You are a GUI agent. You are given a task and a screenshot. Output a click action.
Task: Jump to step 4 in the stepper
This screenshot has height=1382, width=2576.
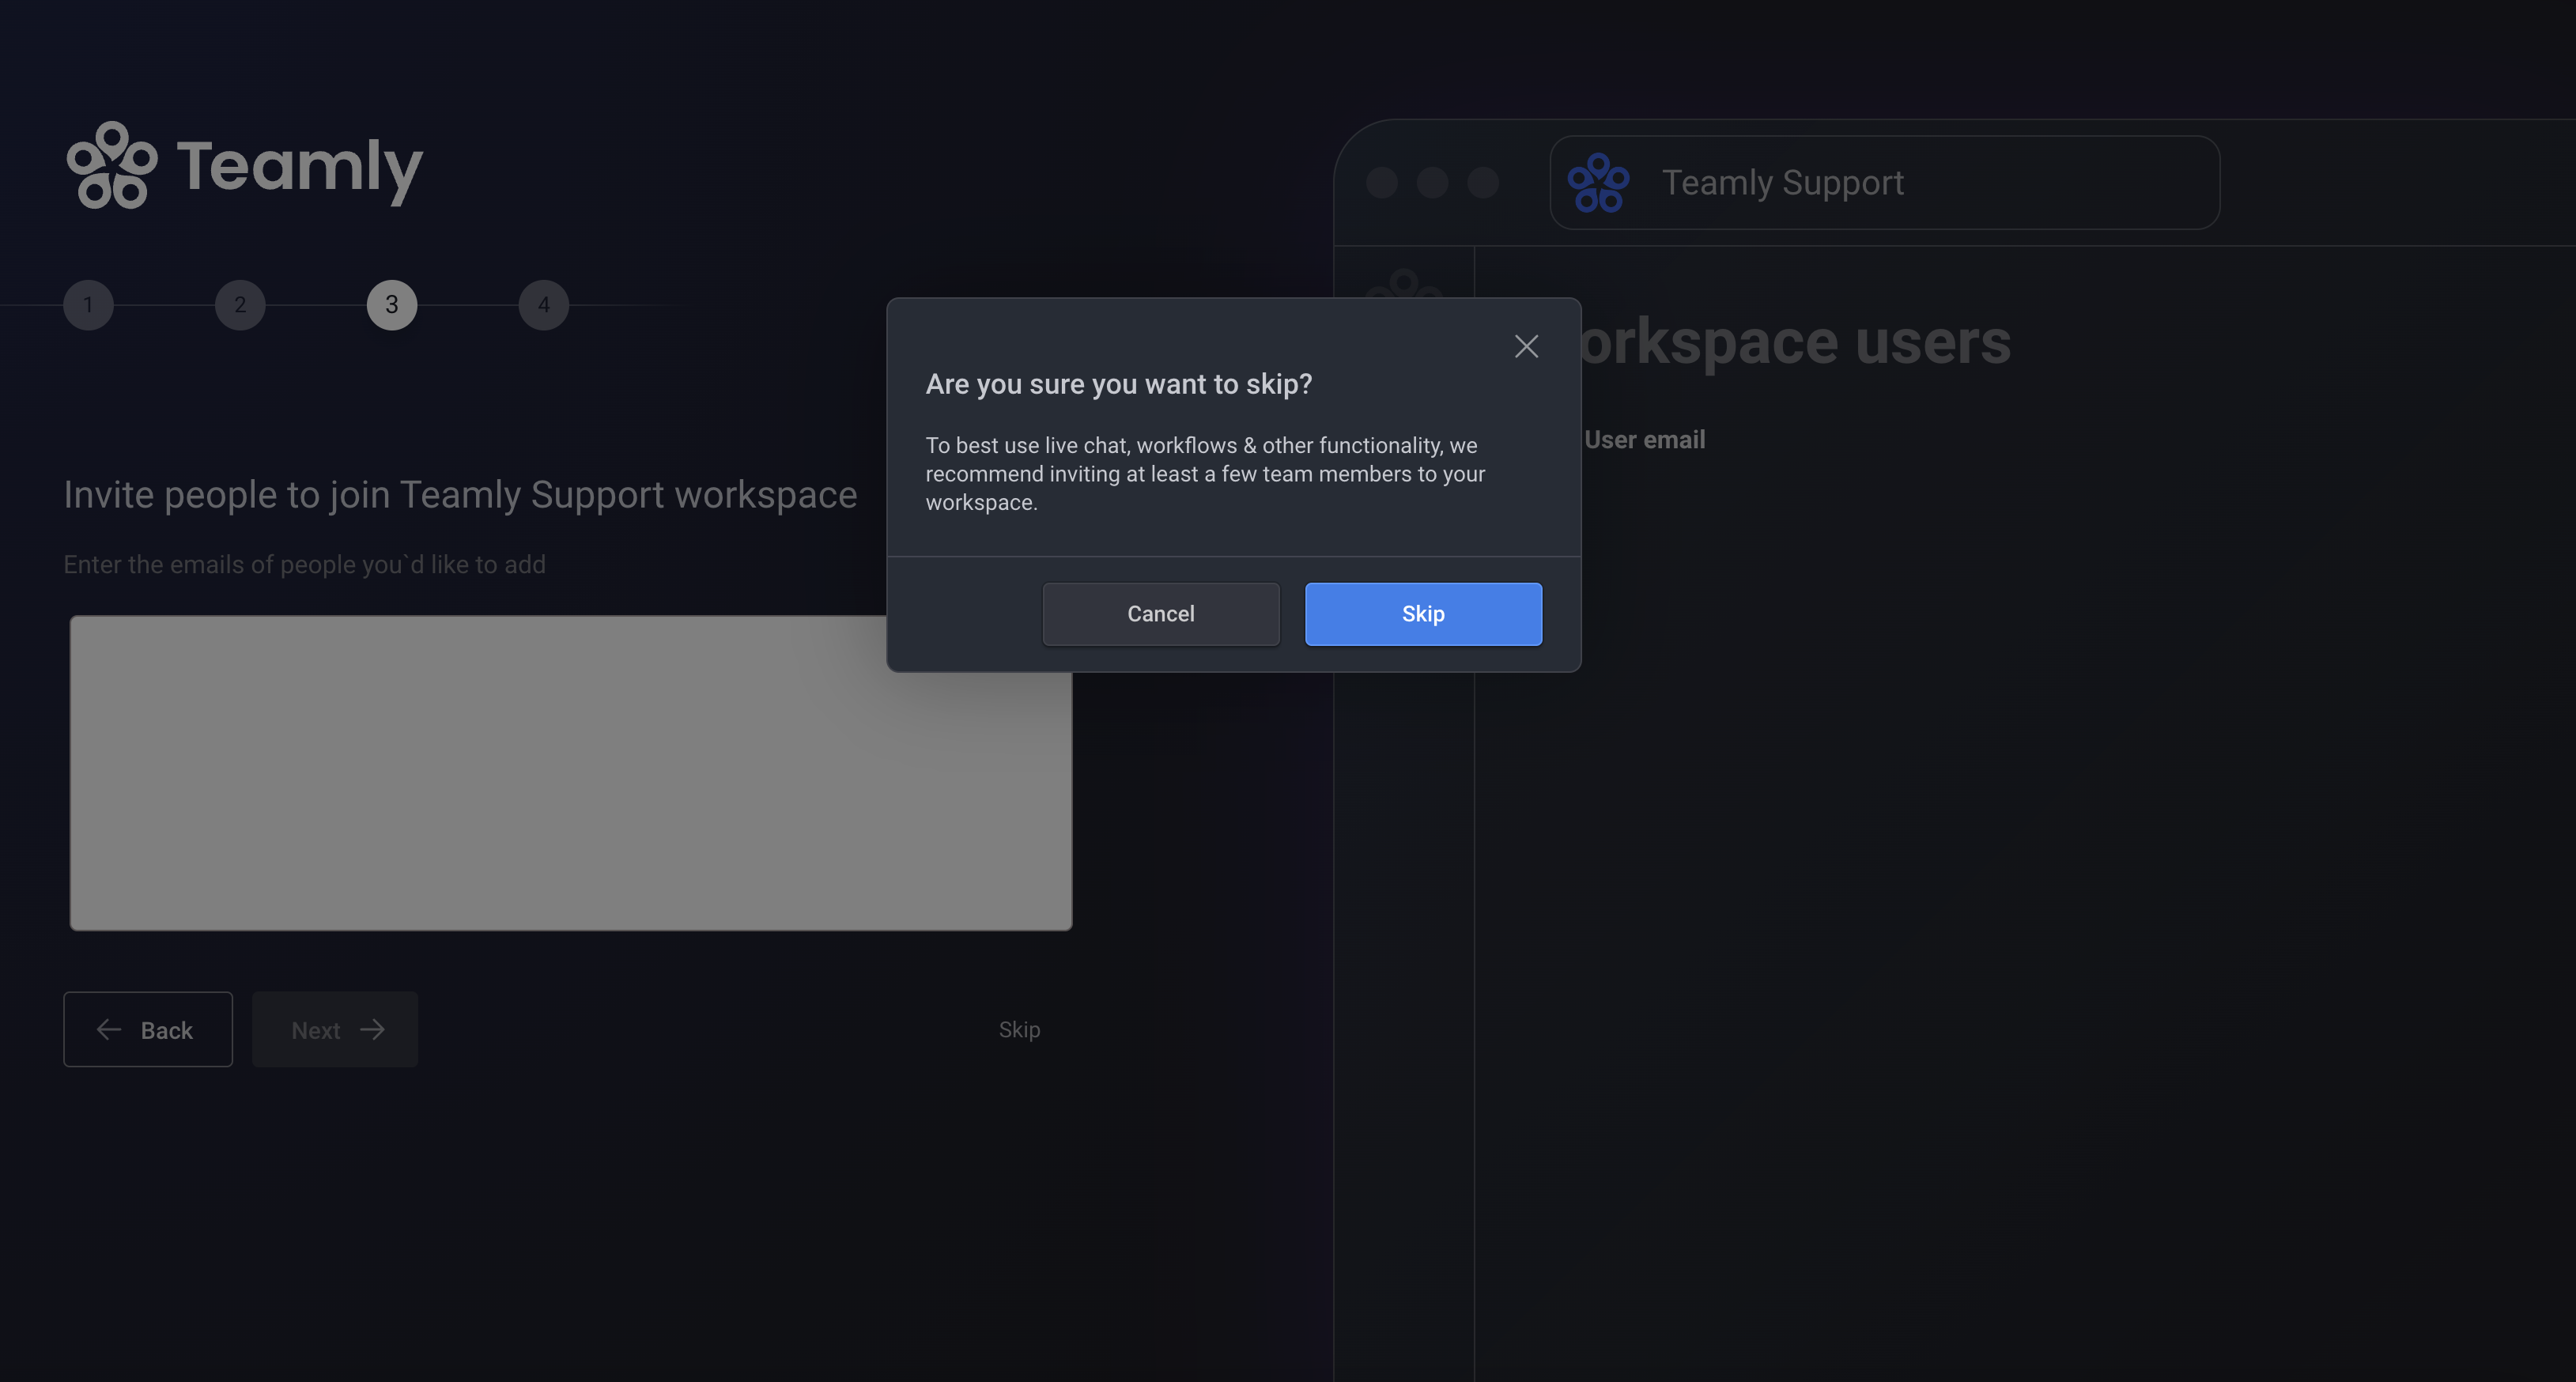(544, 305)
